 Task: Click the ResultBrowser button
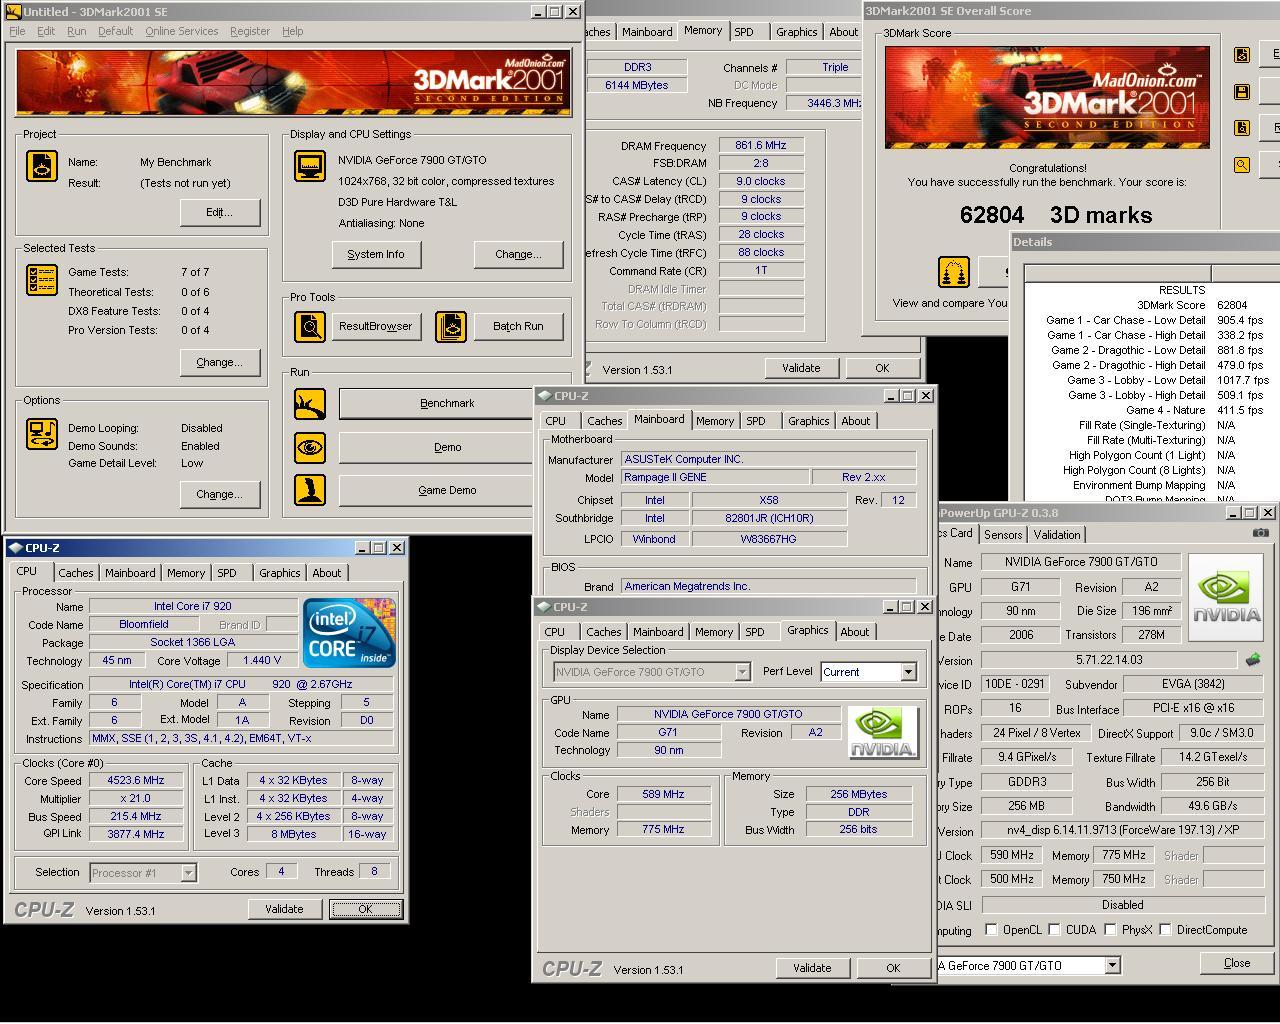[375, 326]
